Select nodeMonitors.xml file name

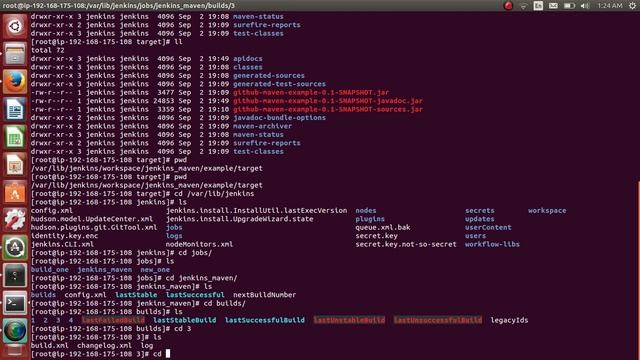[199, 244]
